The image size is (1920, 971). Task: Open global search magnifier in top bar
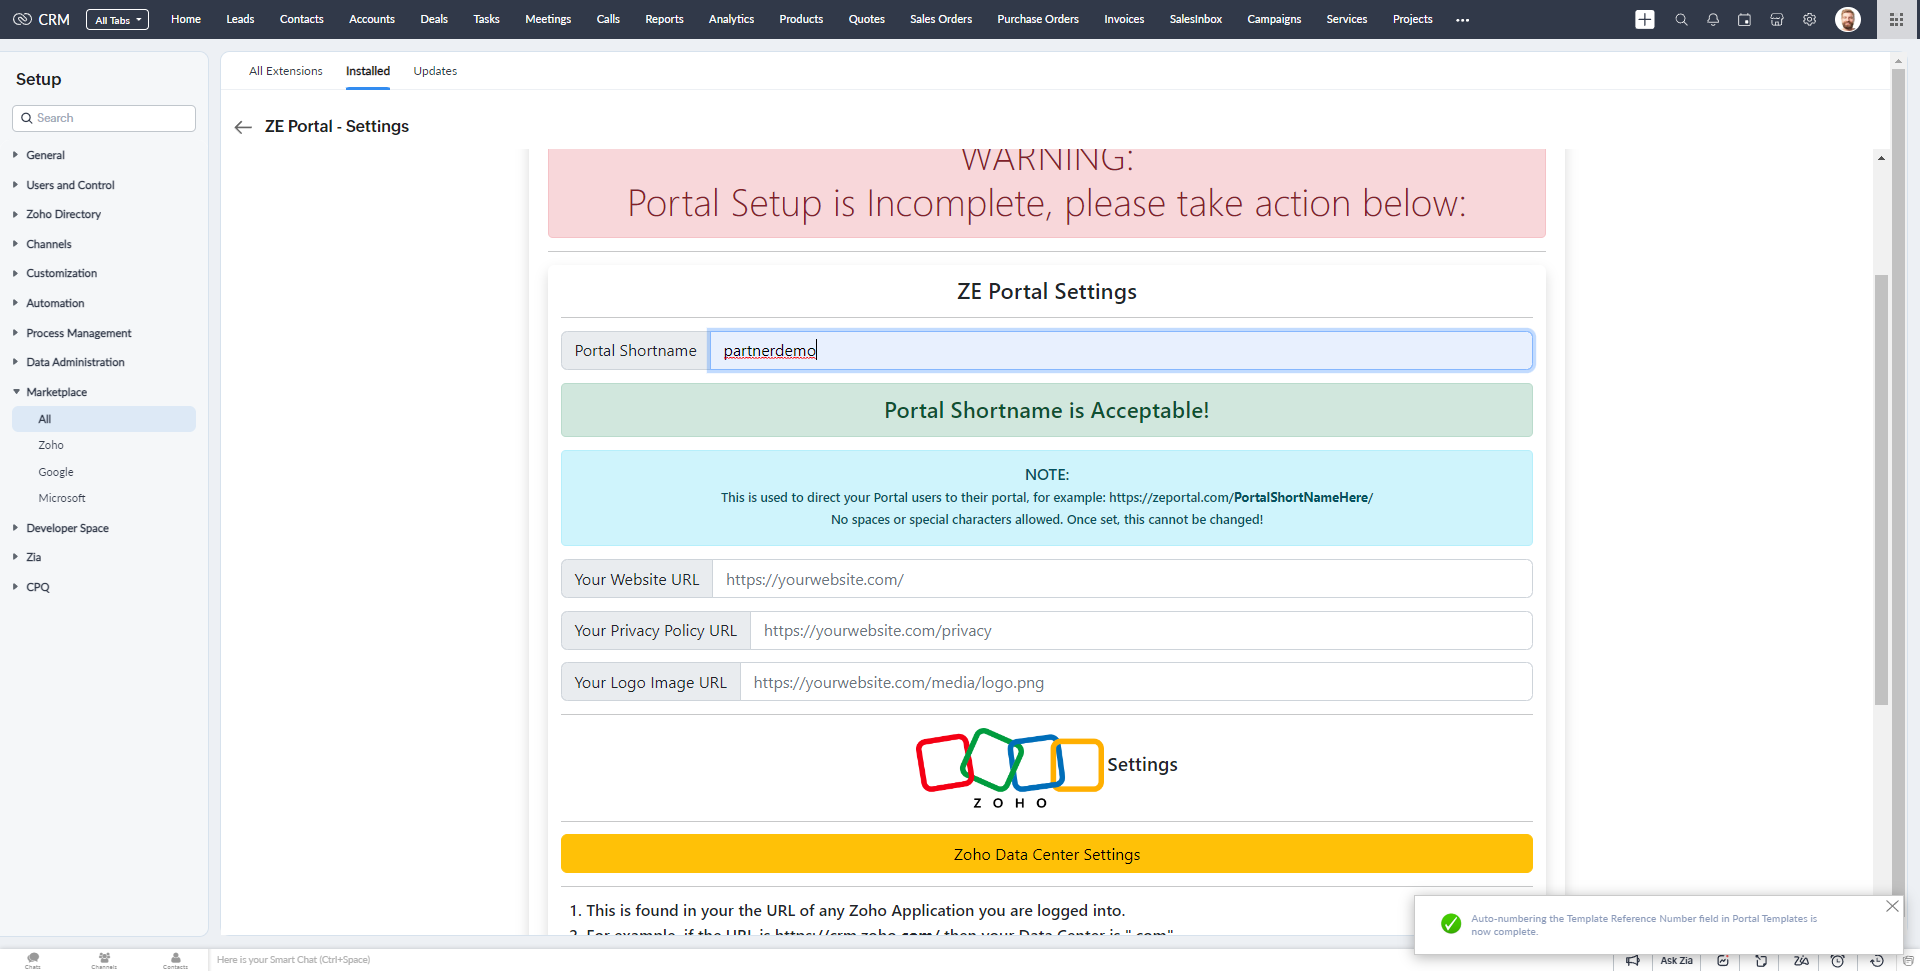click(x=1681, y=19)
